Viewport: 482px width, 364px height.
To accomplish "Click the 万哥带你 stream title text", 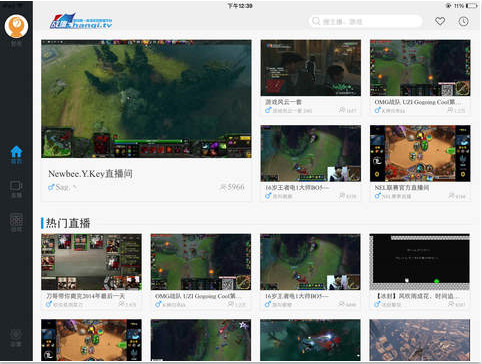I will (x=85, y=296).
